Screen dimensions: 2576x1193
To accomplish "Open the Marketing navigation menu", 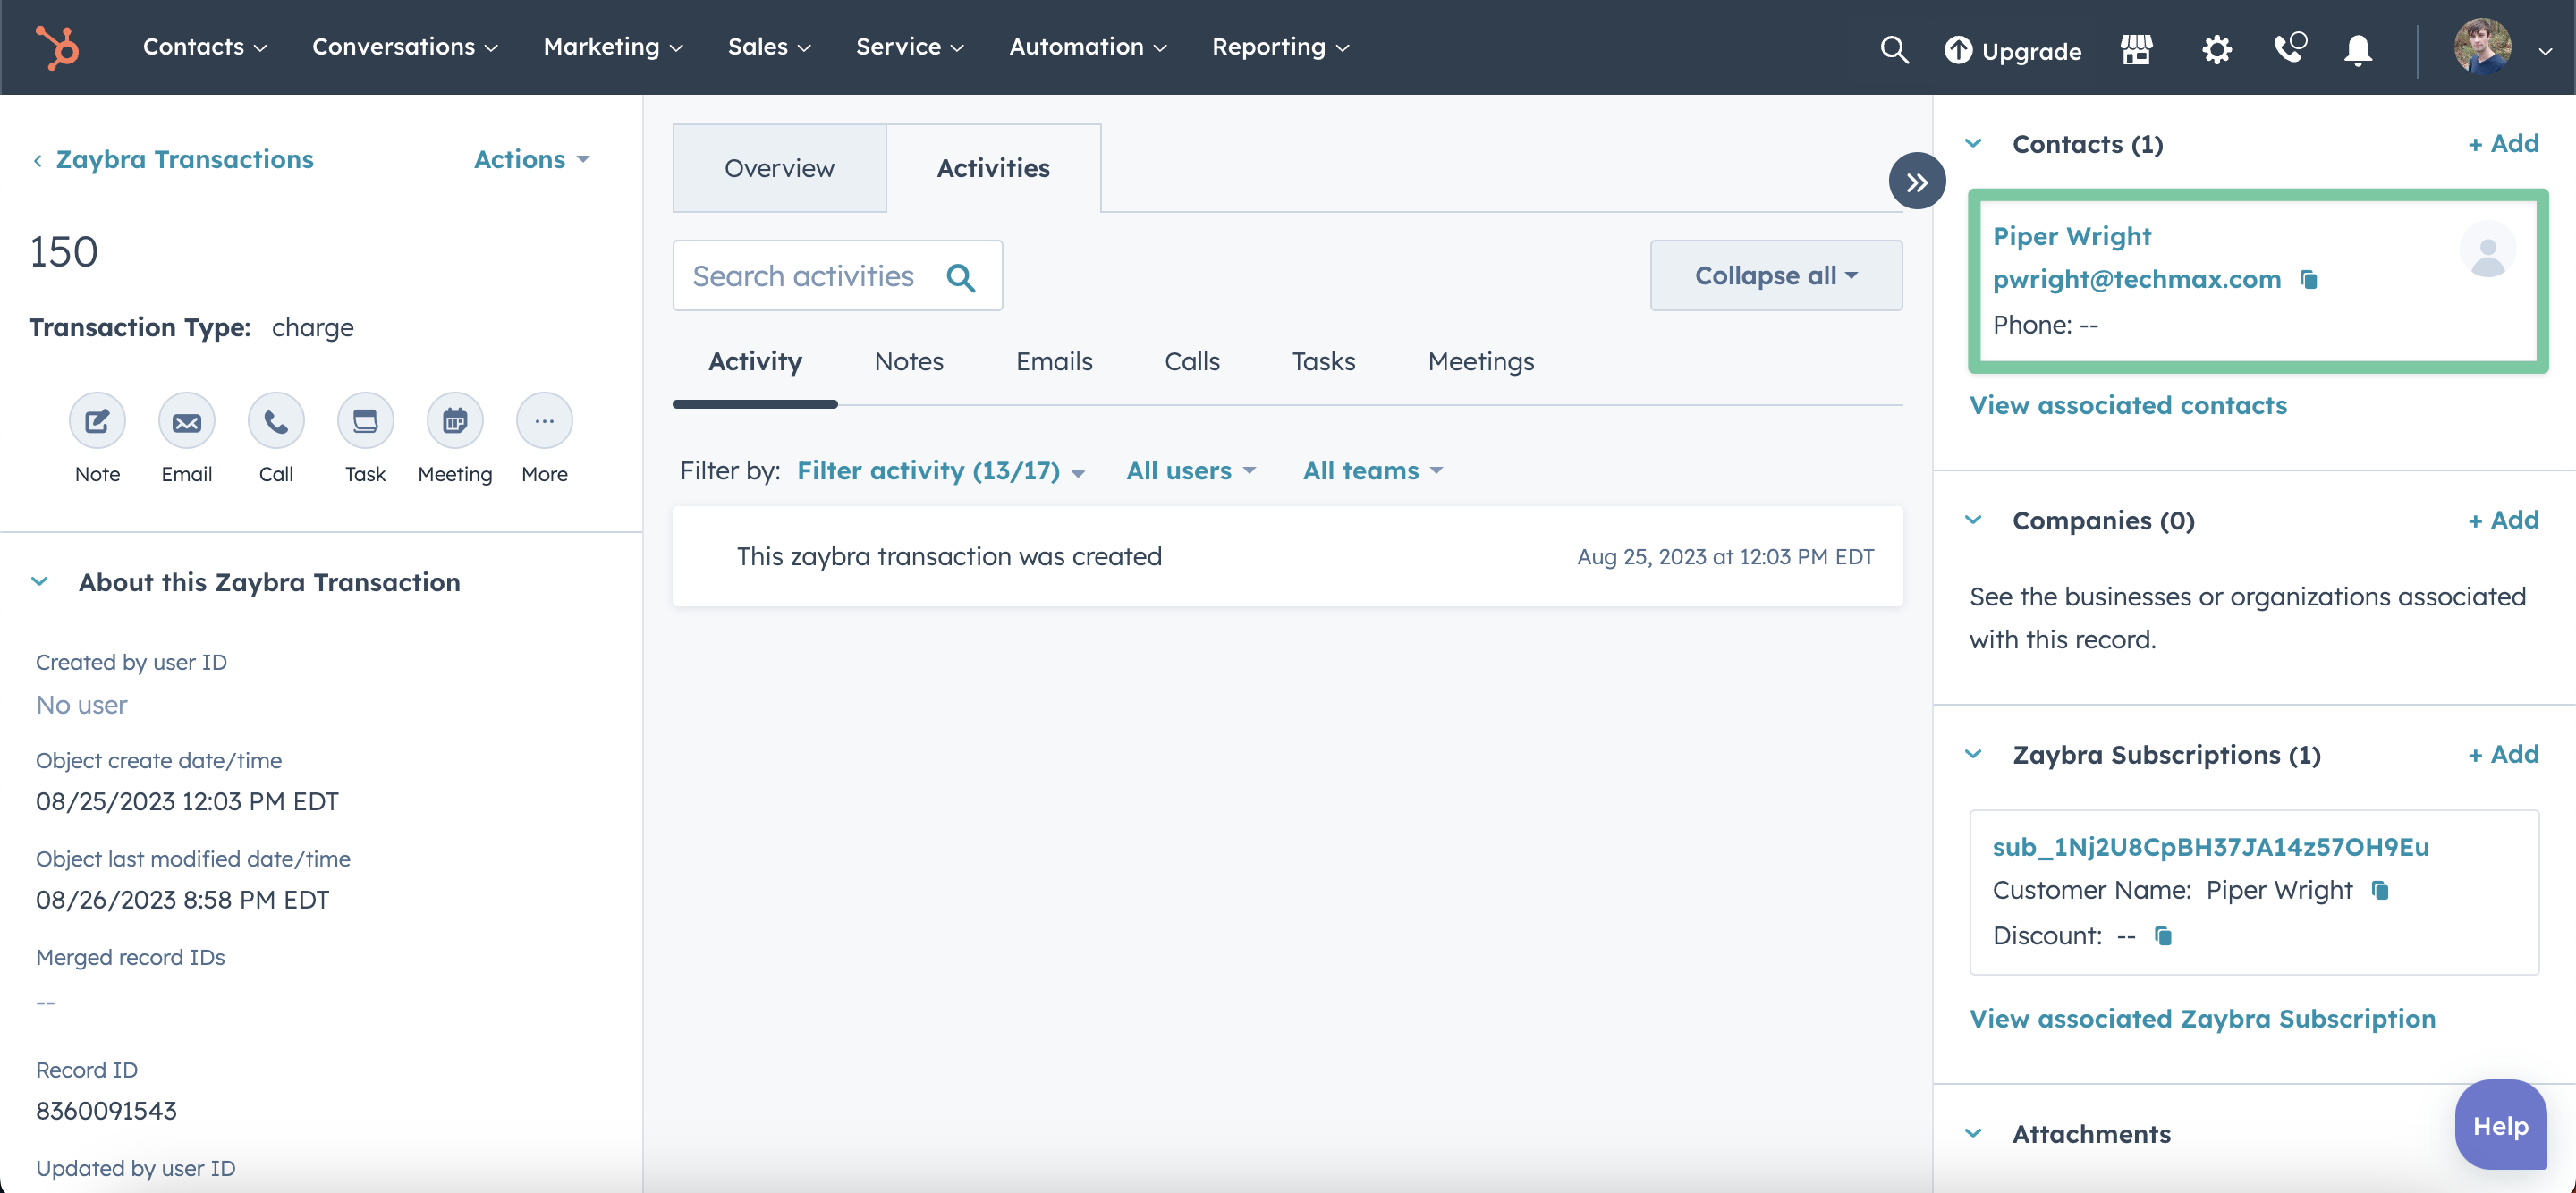I will click(613, 47).
